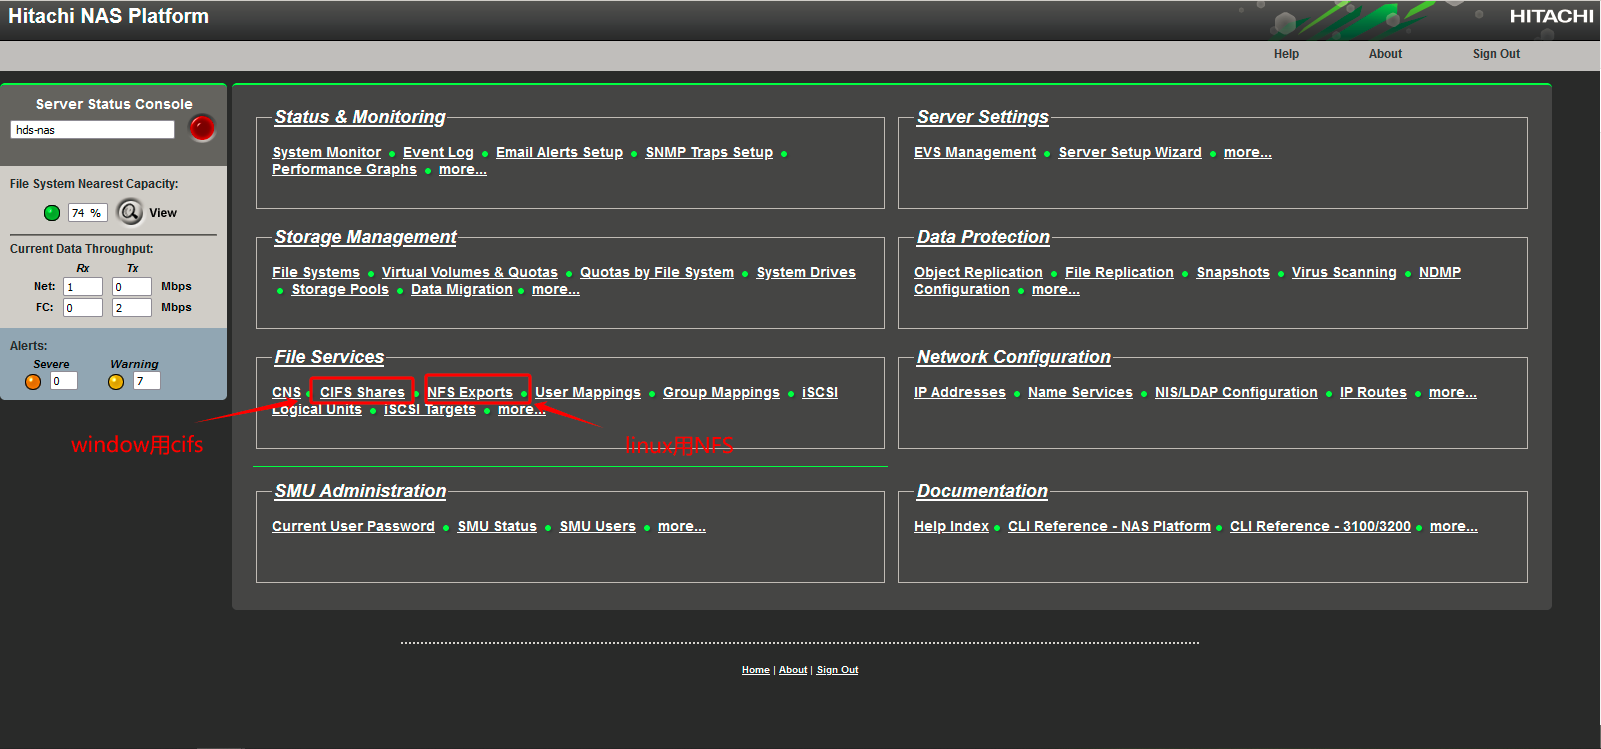Open the Status & Monitoring section heading
Viewport: 1601px width, 749px height.
pyautogui.click(x=360, y=117)
